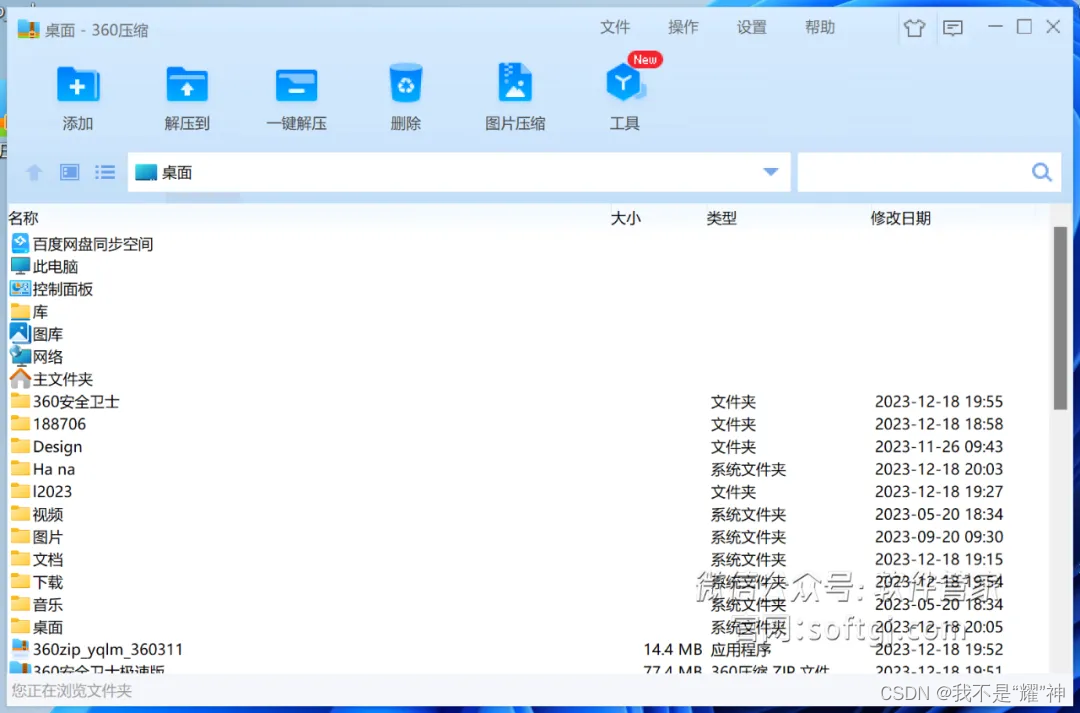Image resolution: width=1080 pixels, height=713 pixels.
Task: Select the 188706 folder icon
Action: pos(21,423)
